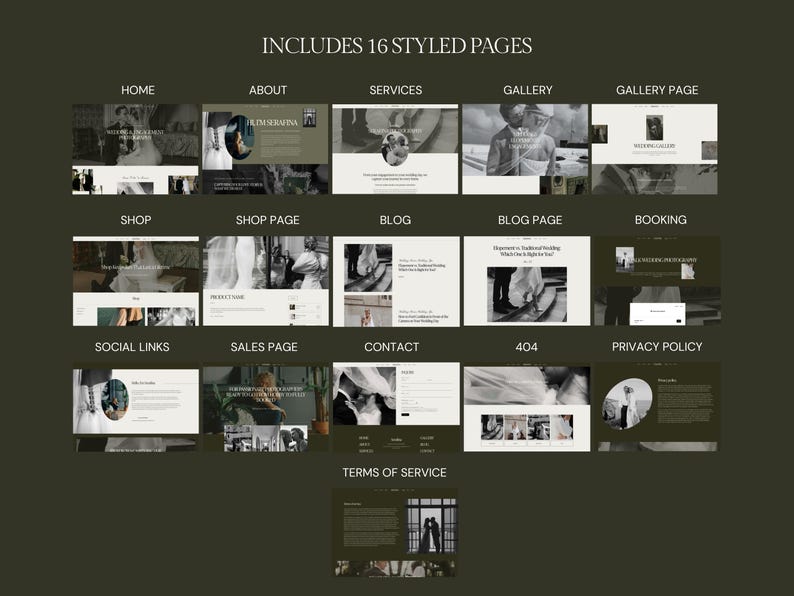Viewport: 794px width, 596px height.
Task: Click the 404 label text
Action: click(x=527, y=347)
